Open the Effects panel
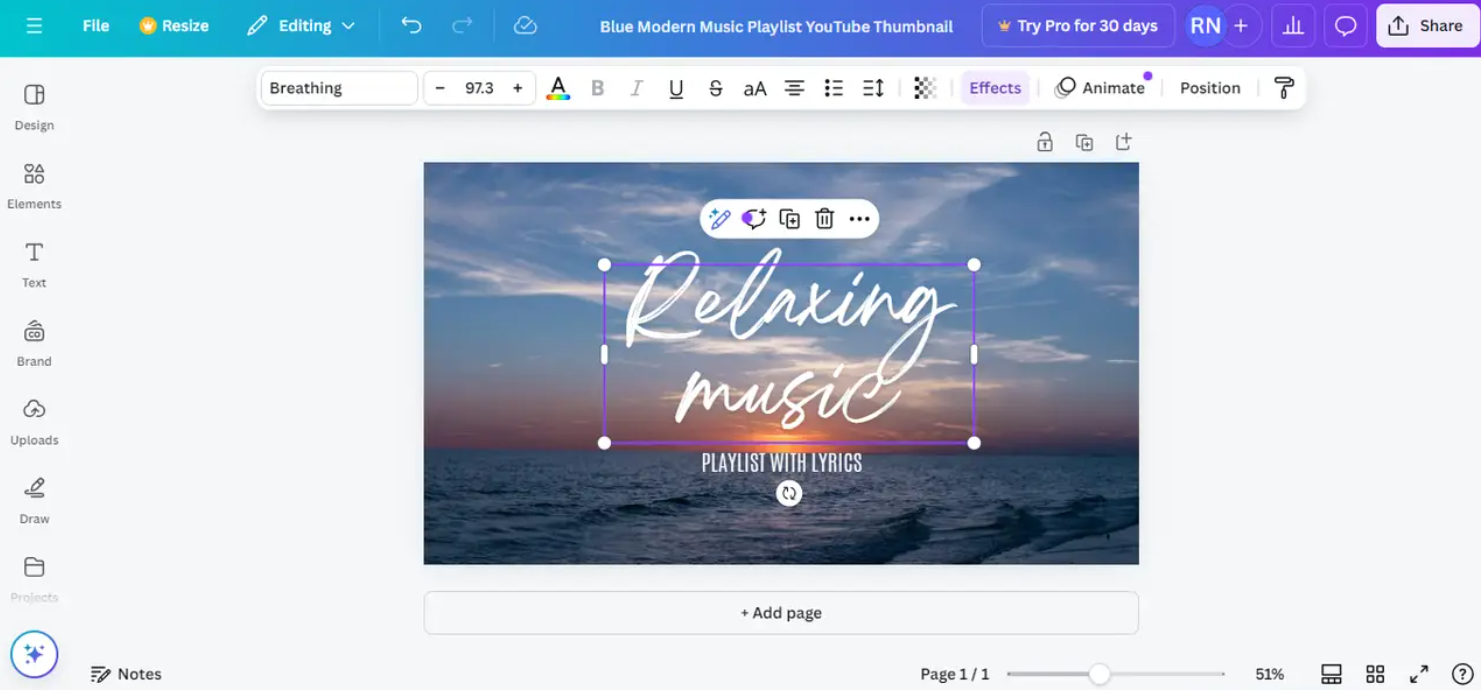The width and height of the screenshot is (1481, 690). (995, 88)
